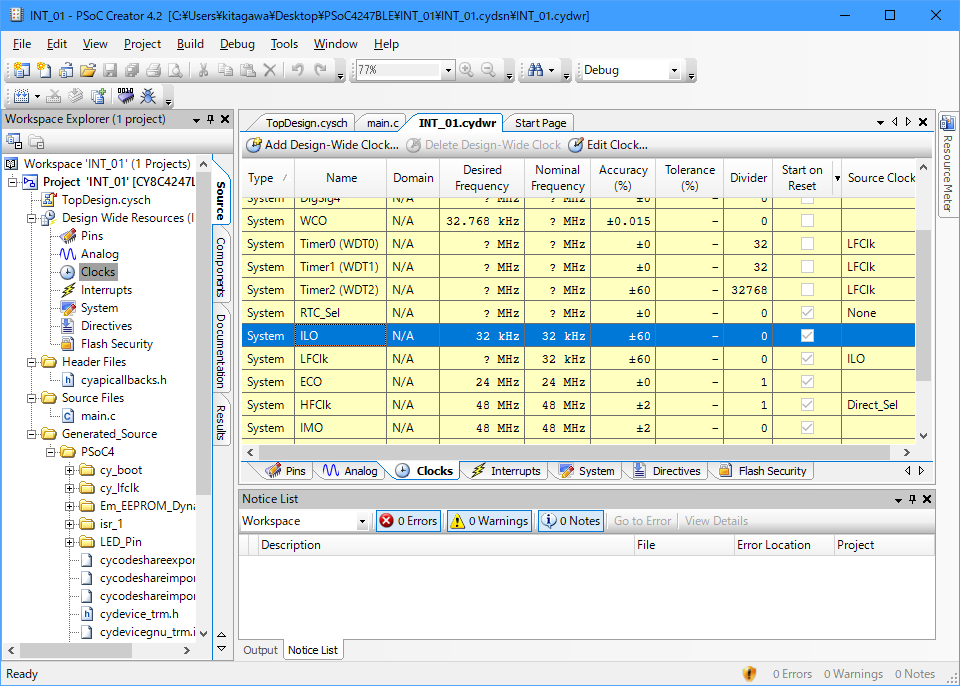Switch to the main.c editor tab
The image size is (960, 686).
point(382,123)
